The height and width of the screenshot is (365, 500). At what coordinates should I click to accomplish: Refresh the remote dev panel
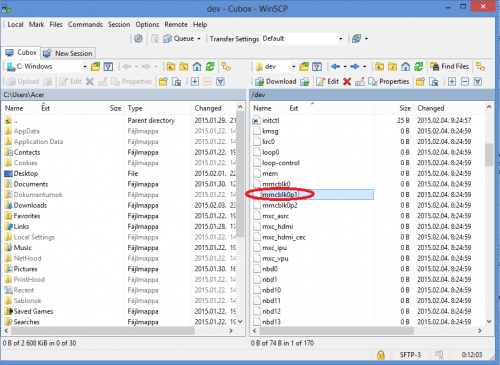[419, 67]
